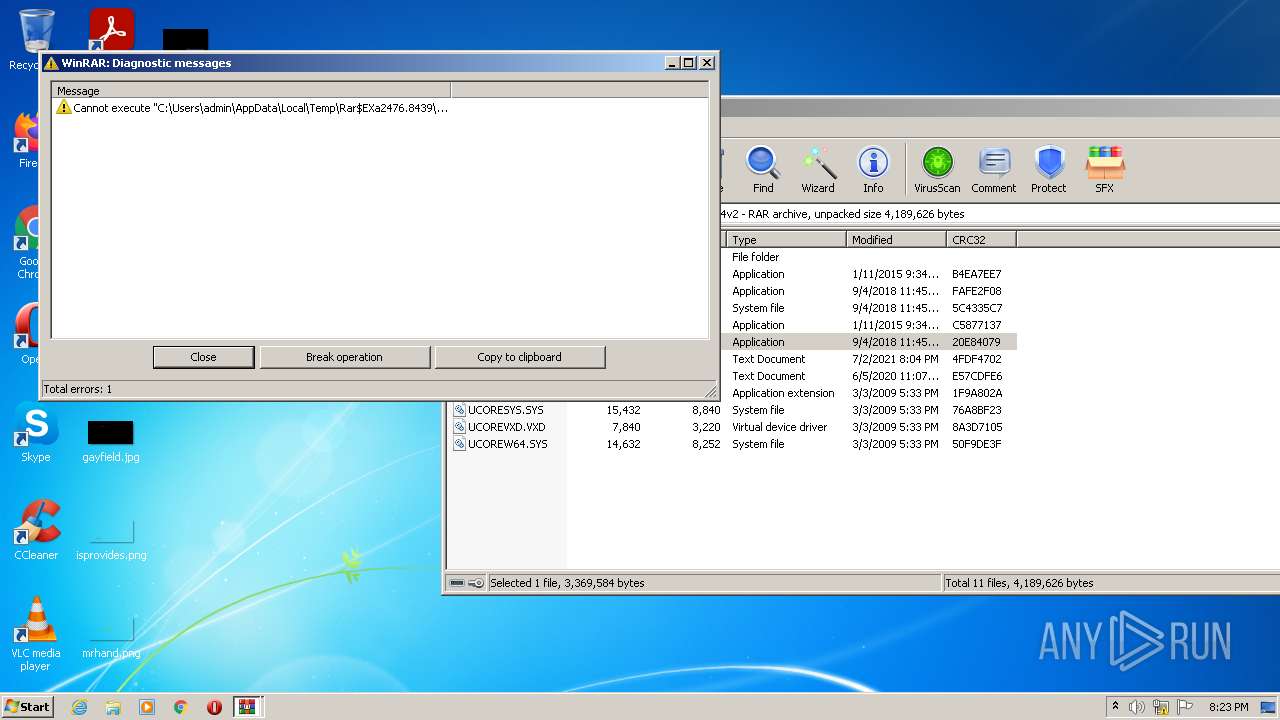
Task: Open Opera from the taskbar
Action: 214,707
